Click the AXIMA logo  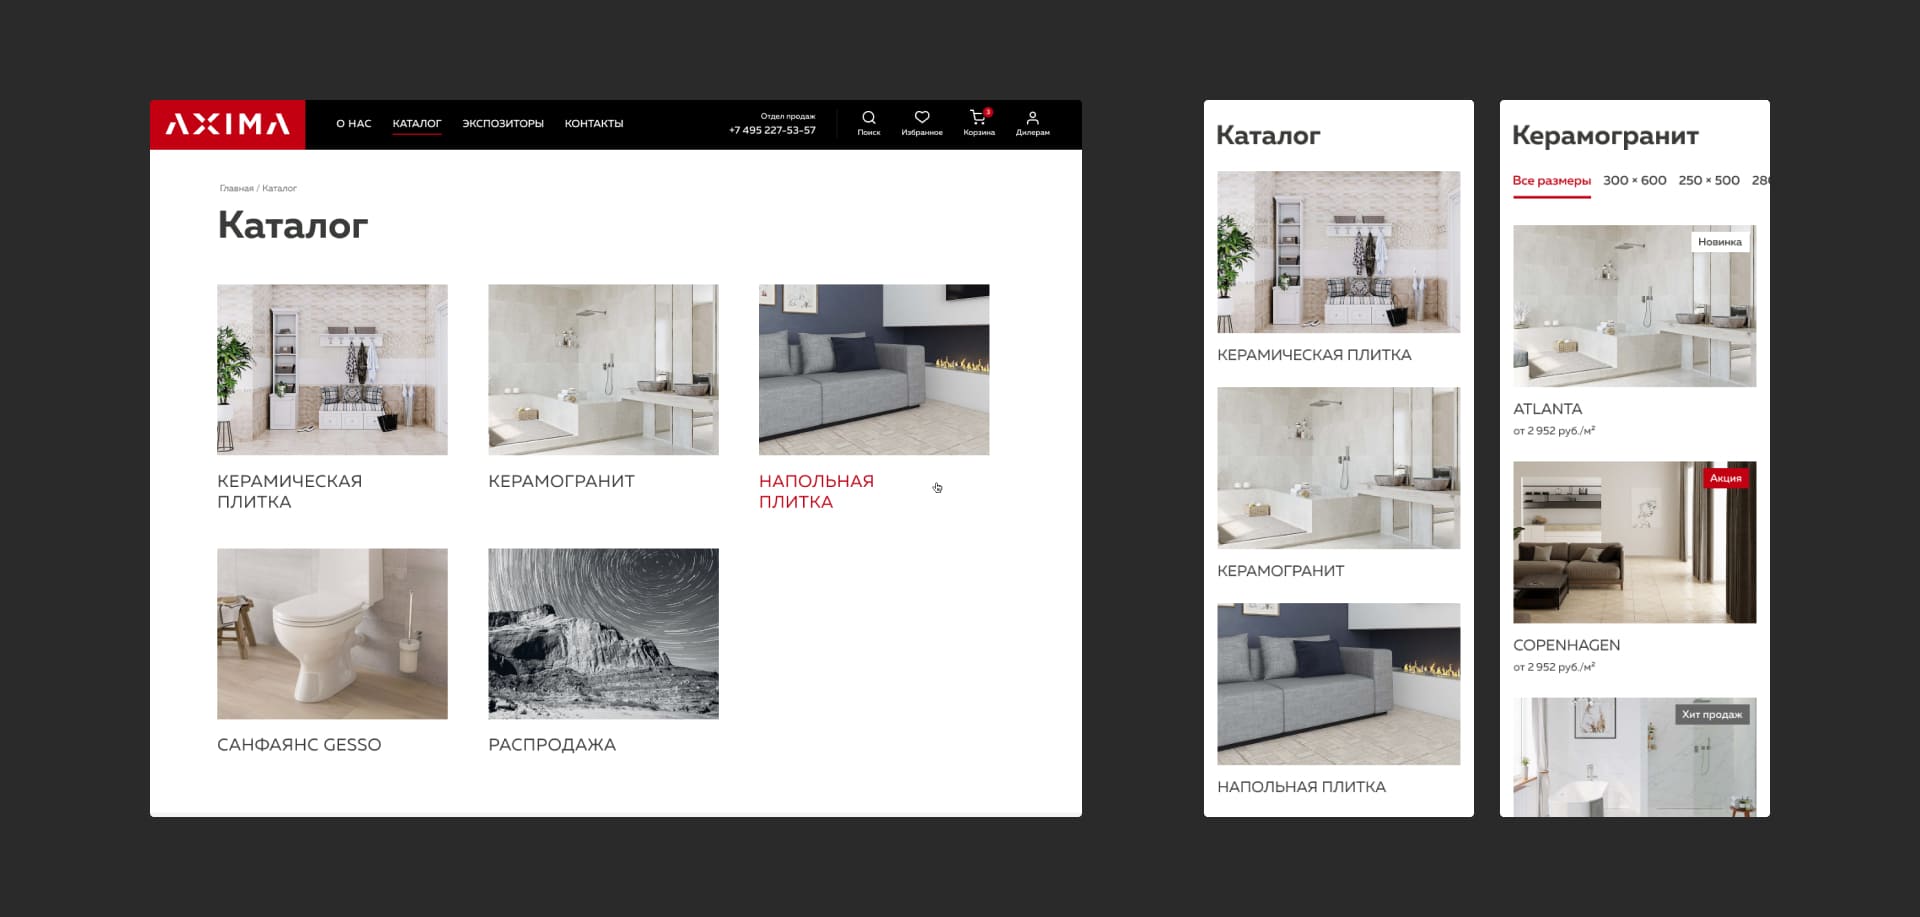point(227,124)
